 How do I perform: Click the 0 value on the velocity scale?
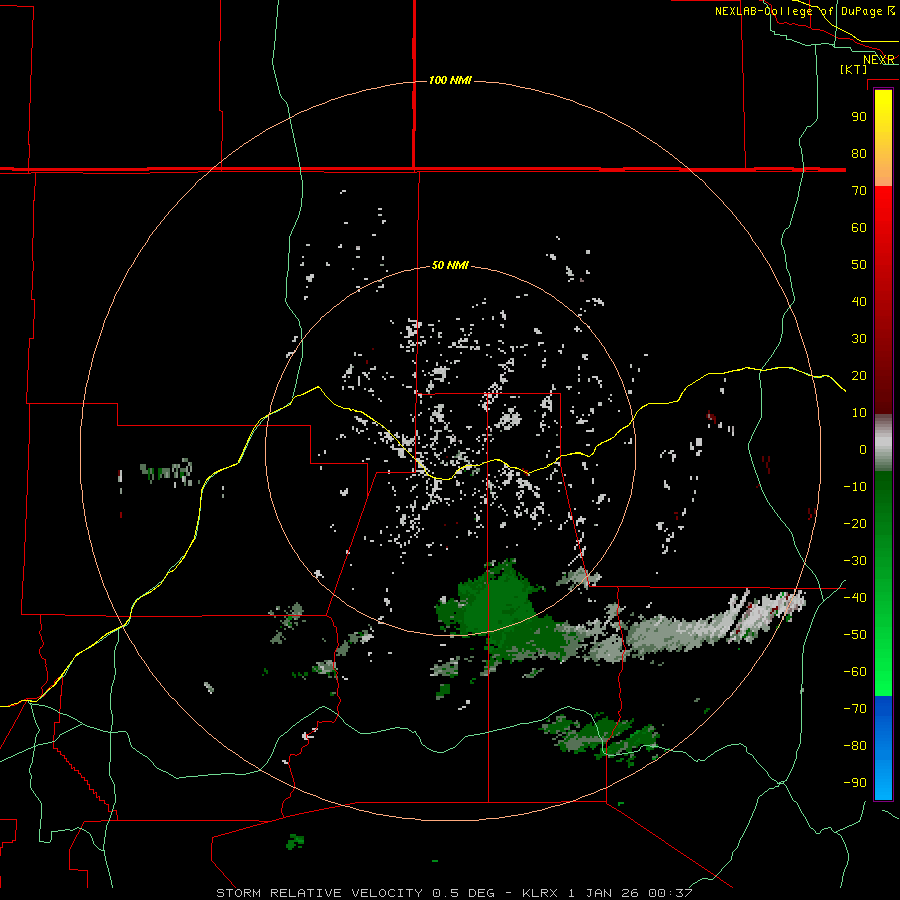pos(863,450)
